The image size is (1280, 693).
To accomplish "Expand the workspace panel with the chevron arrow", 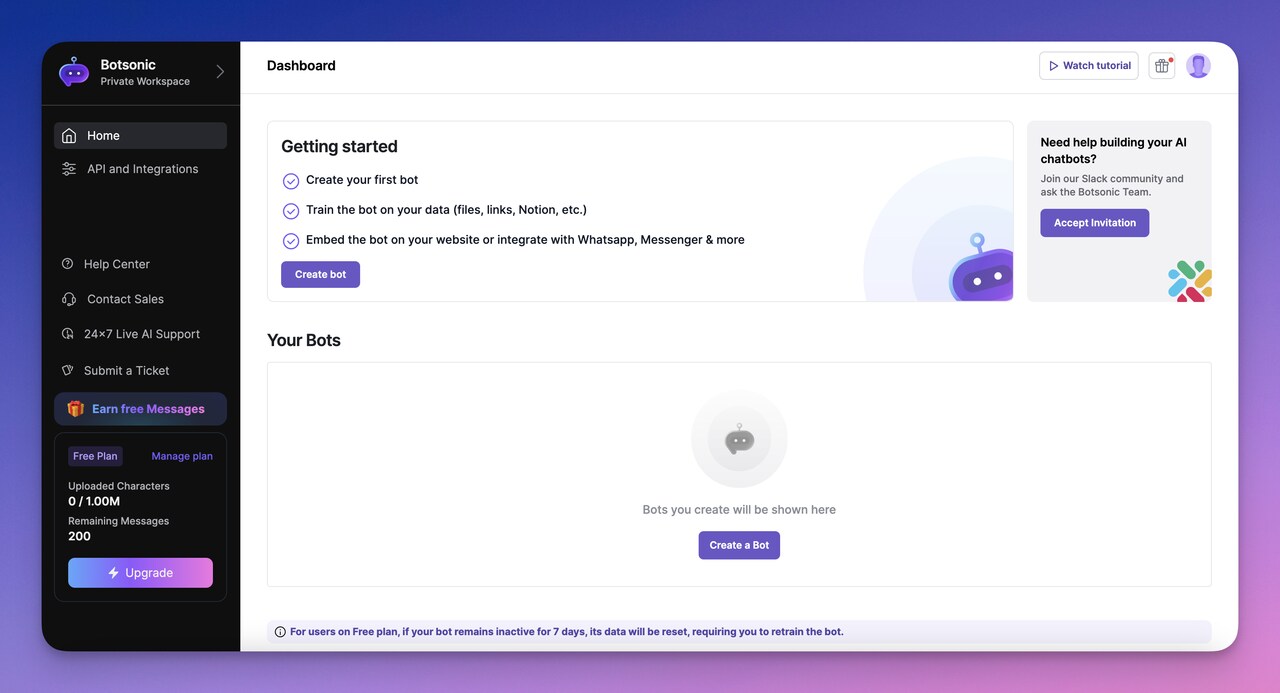I will click(220, 72).
